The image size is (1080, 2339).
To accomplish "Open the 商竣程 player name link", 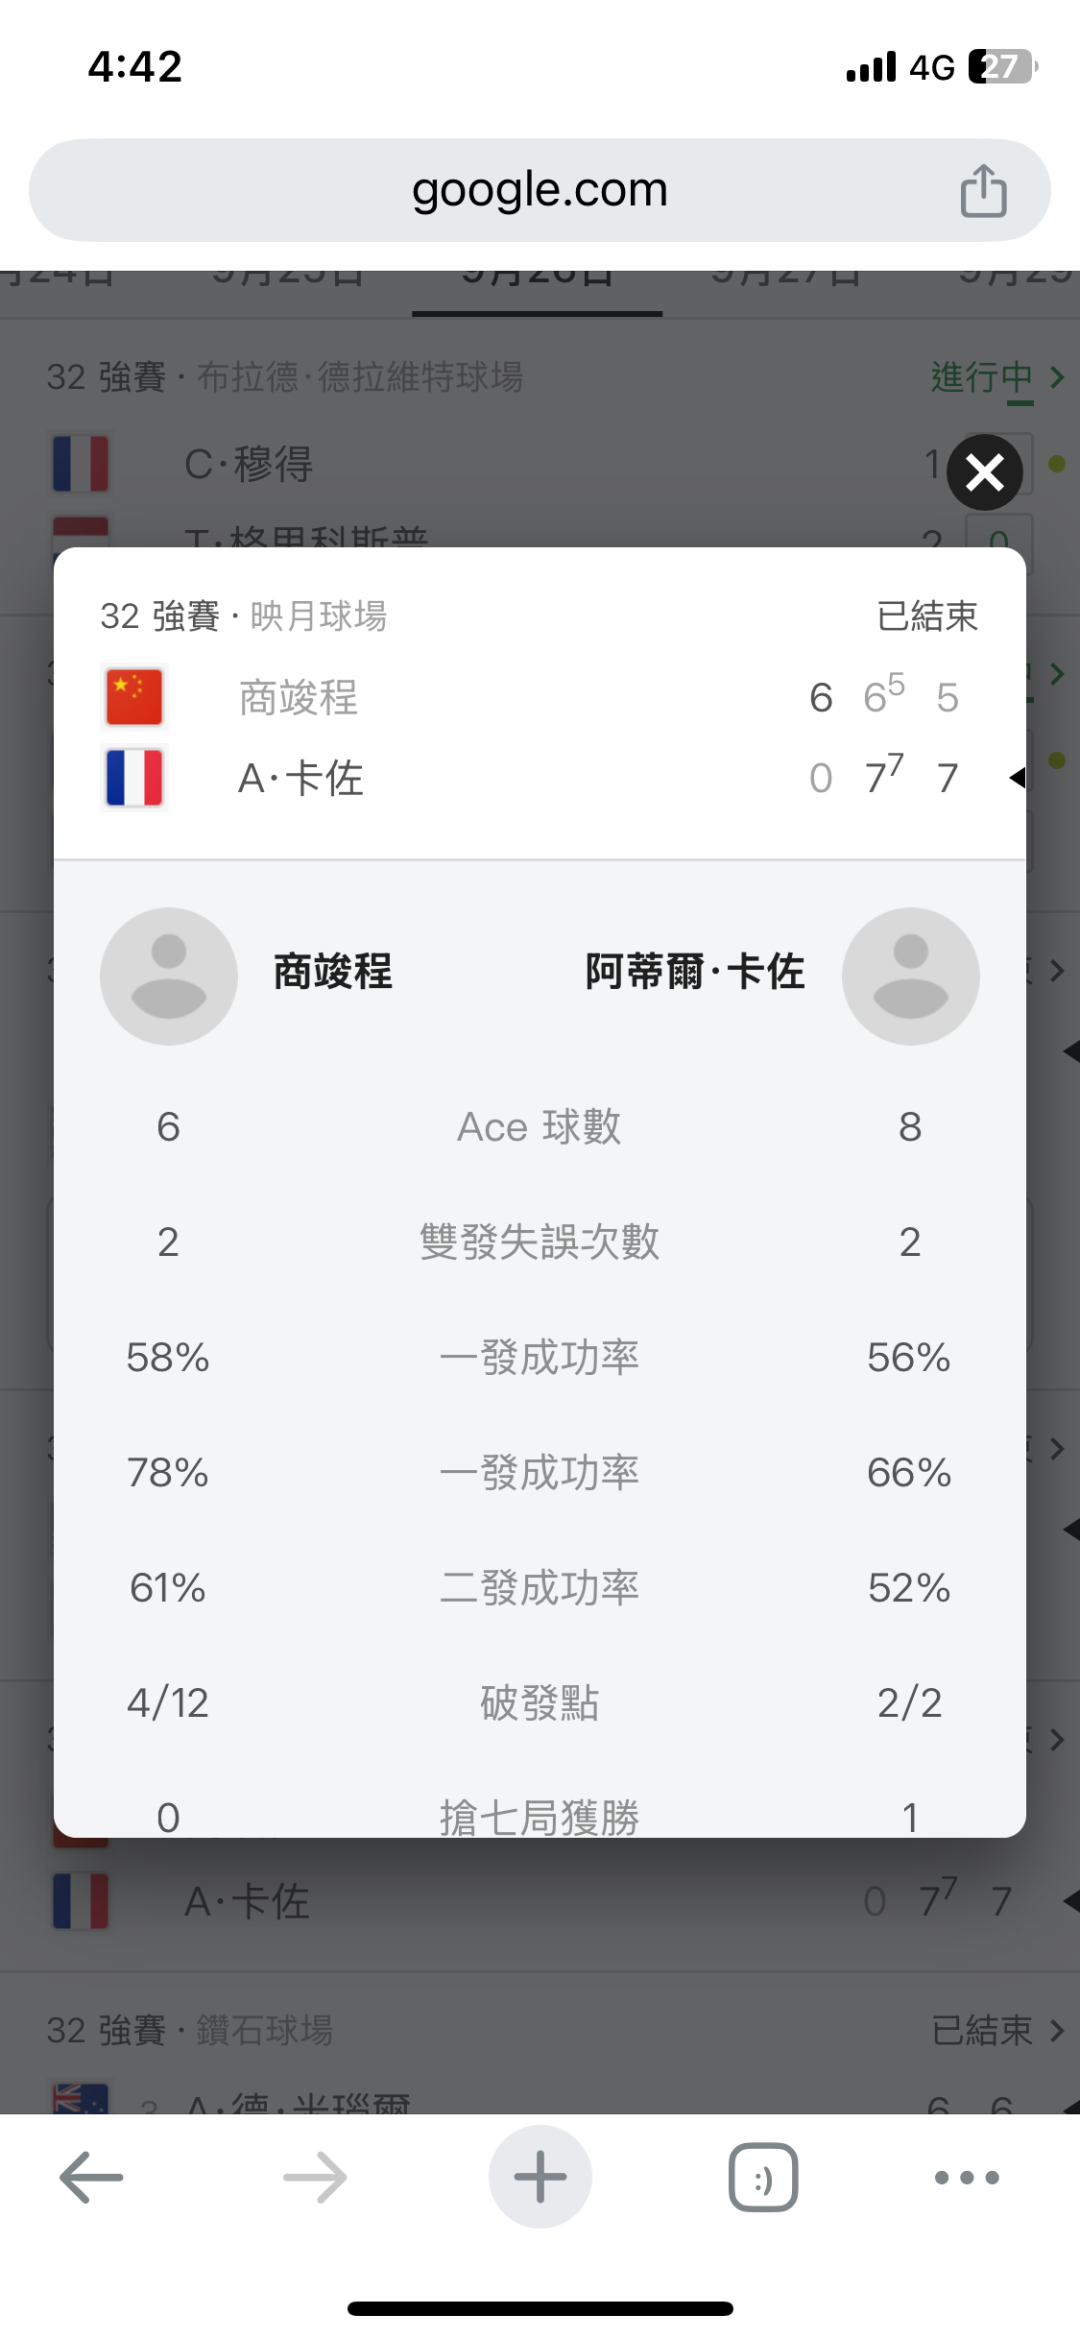I will [x=333, y=972].
